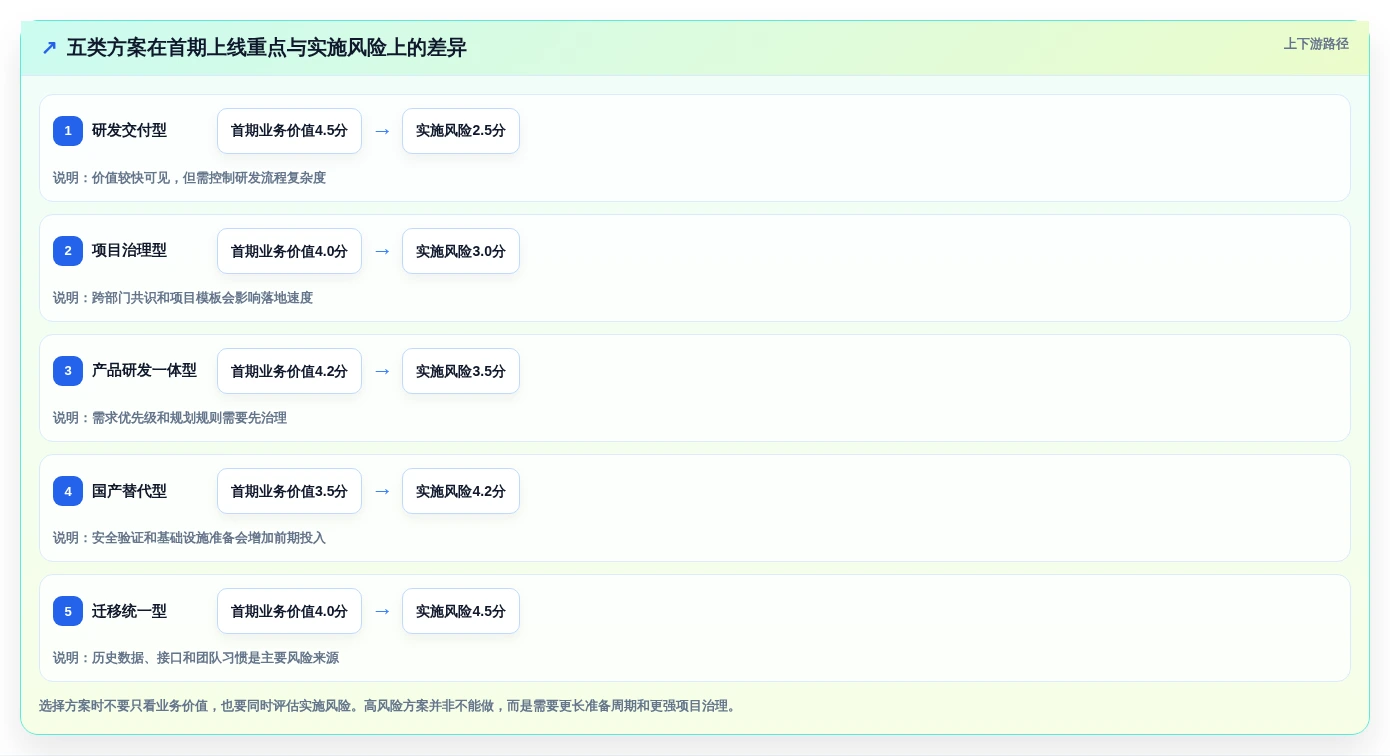Click the 研发交付型 row title
This screenshot has height=756, width=1390.
coord(130,131)
